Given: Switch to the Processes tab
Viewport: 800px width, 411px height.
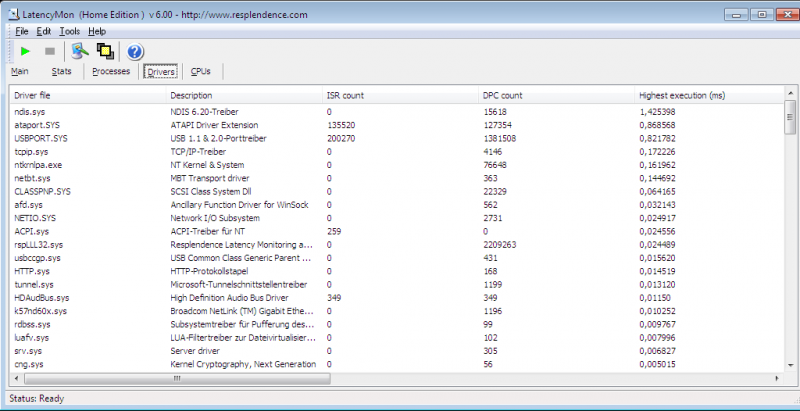Looking at the screenshot, I should click(x=111, y=72).
